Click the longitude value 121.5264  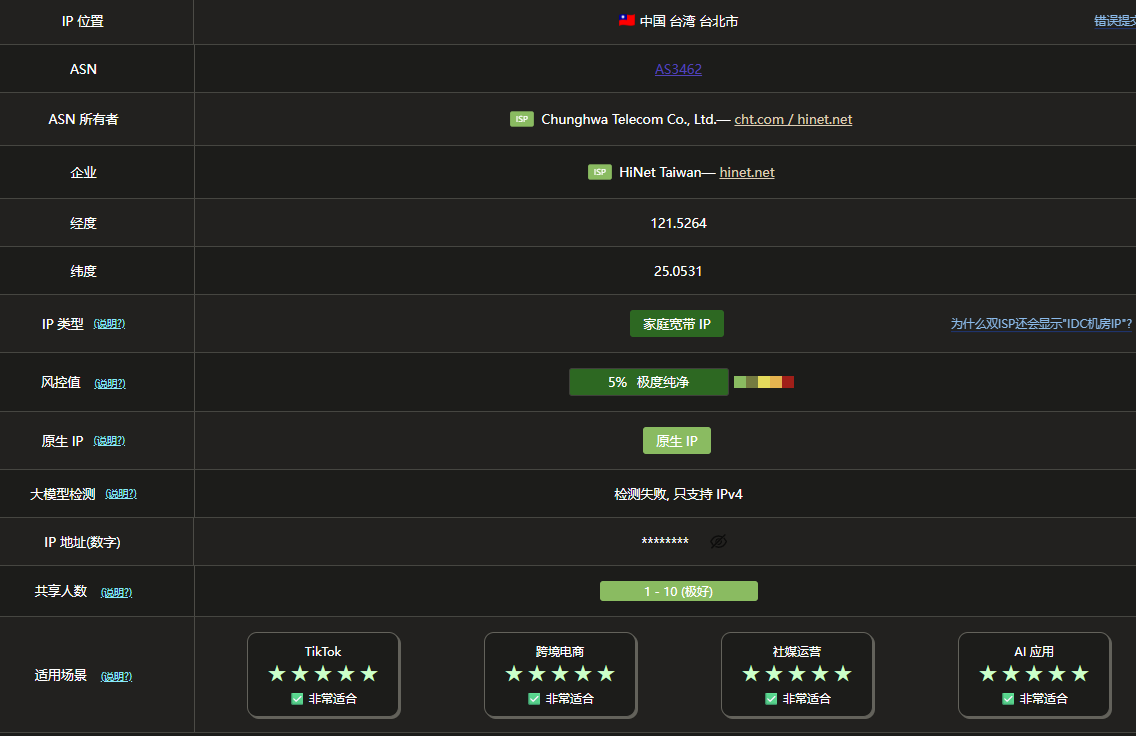[x=678, y=223]
